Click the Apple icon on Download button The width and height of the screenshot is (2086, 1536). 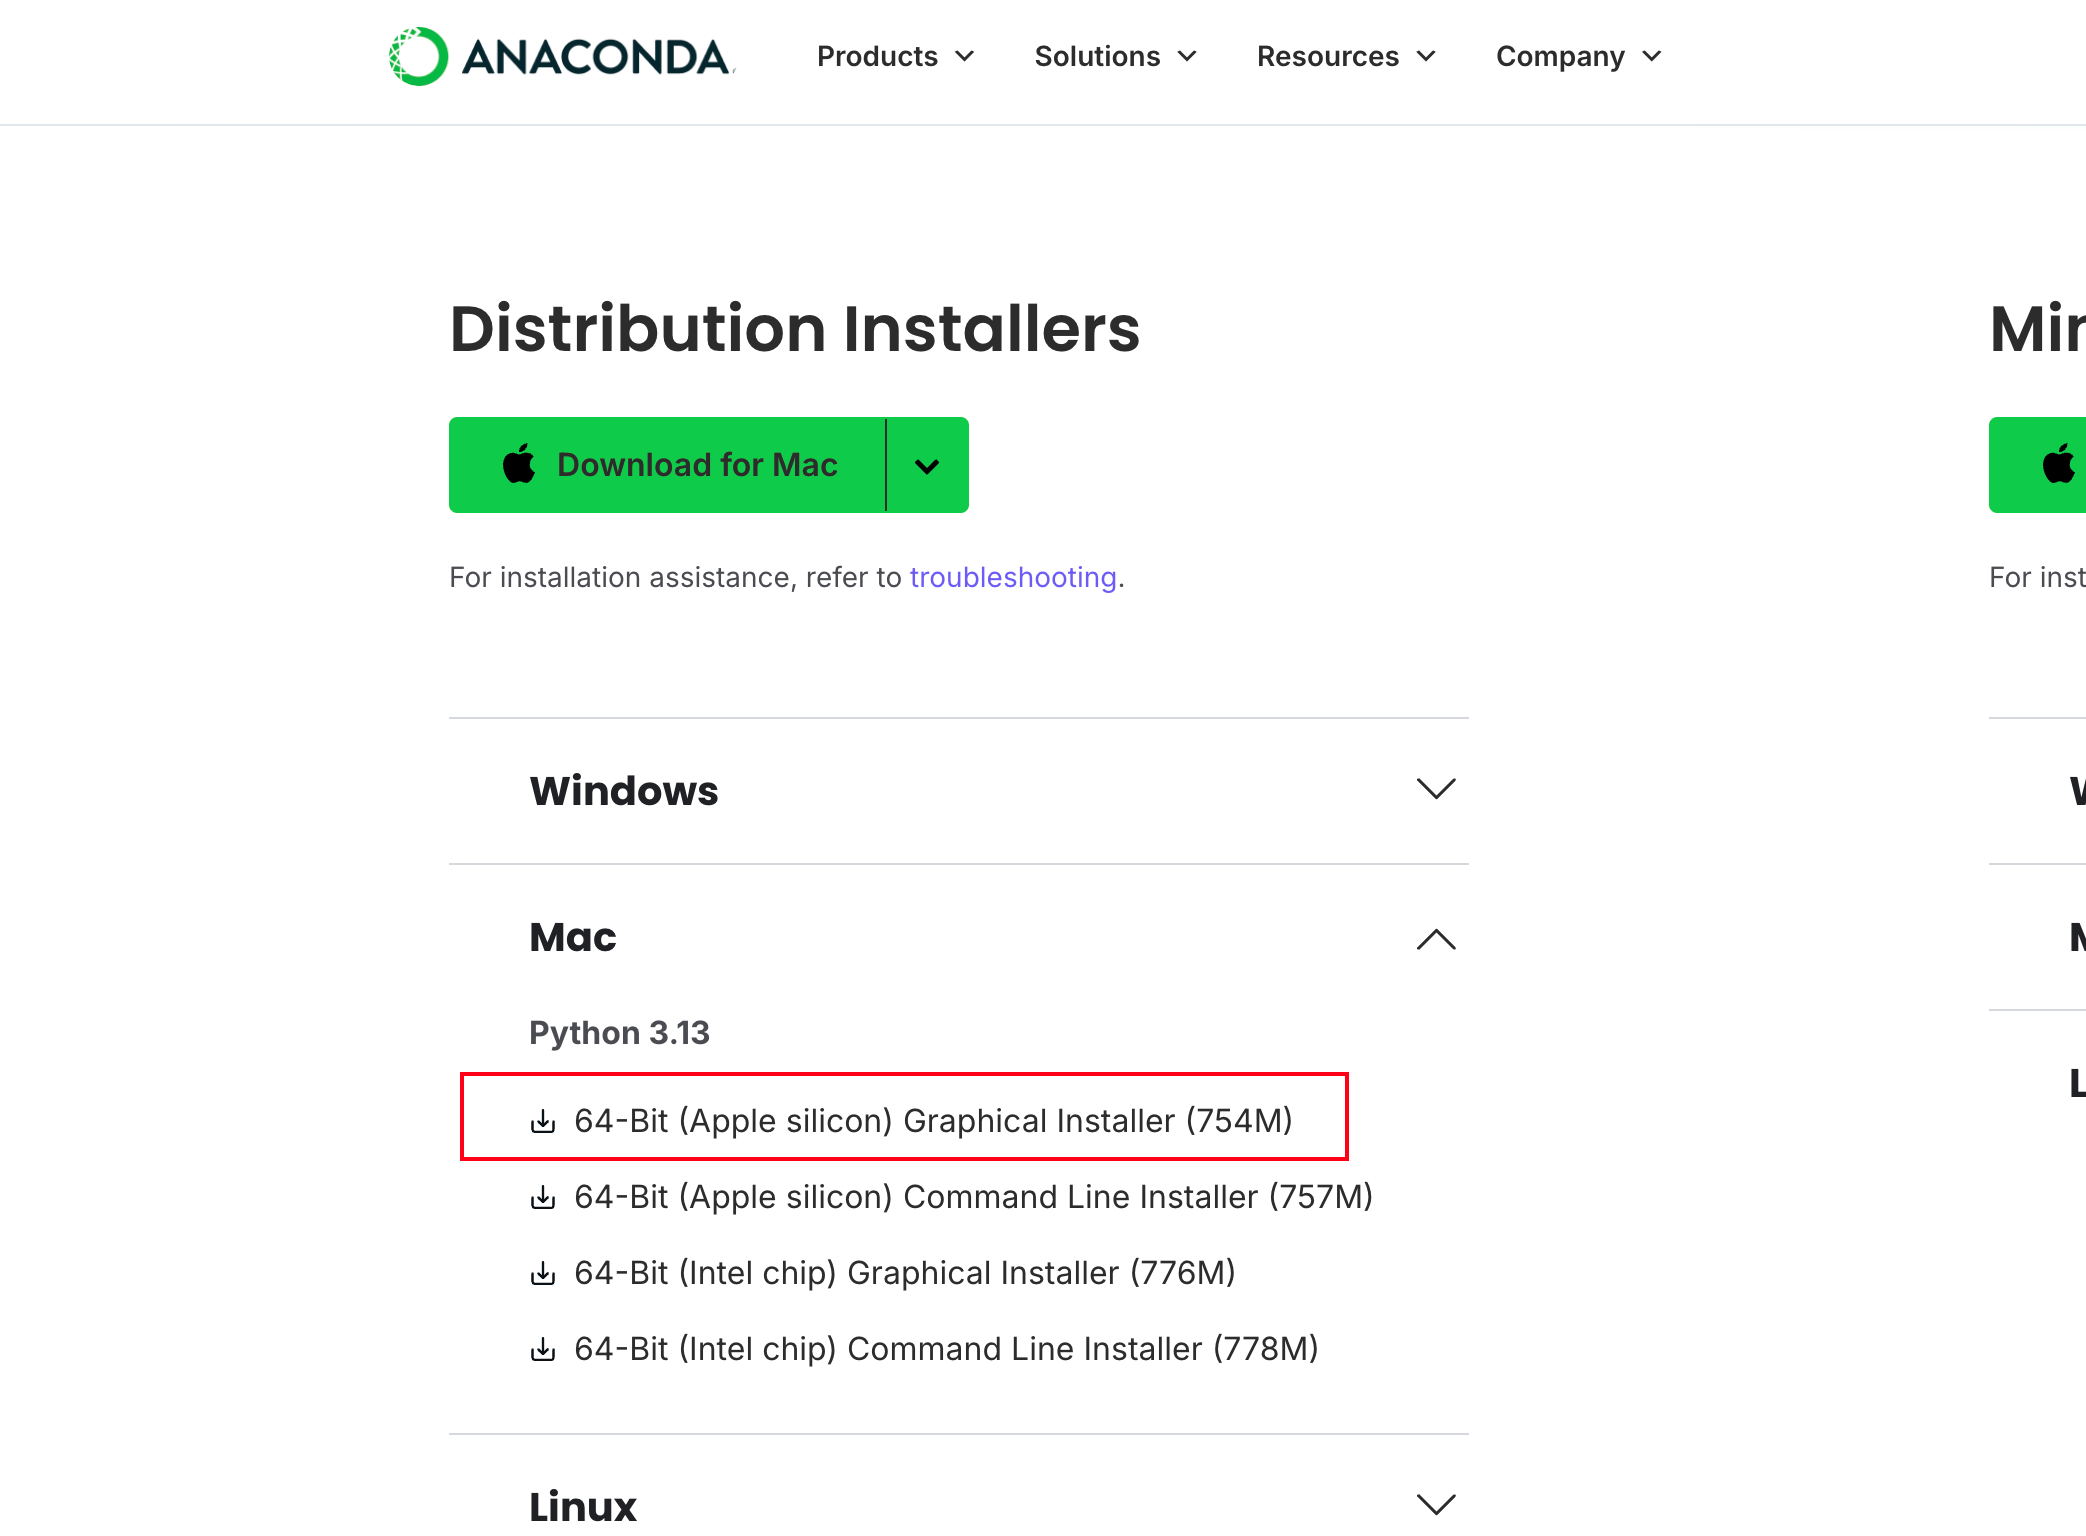tap(519, 465)
